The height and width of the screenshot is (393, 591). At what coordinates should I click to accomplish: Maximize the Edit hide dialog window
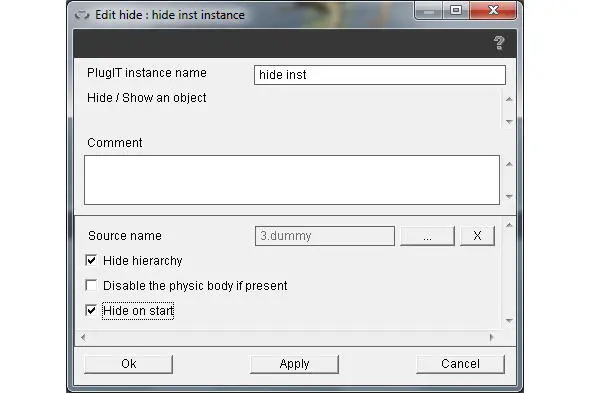point(456,11)
